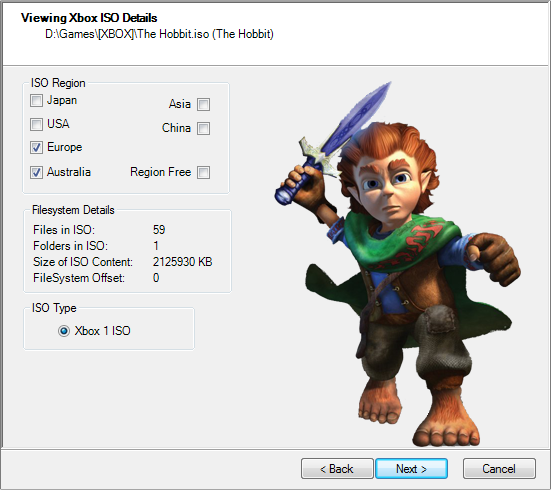Mark the ISO as Region Free
This screenshot has height=490, width=551.
pos(203,173)
